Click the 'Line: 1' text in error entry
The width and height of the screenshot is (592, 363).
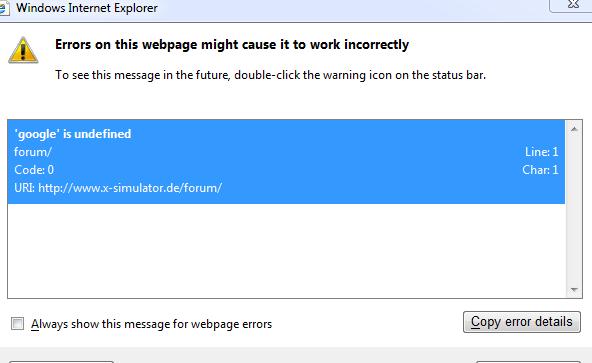click(541, 152)
